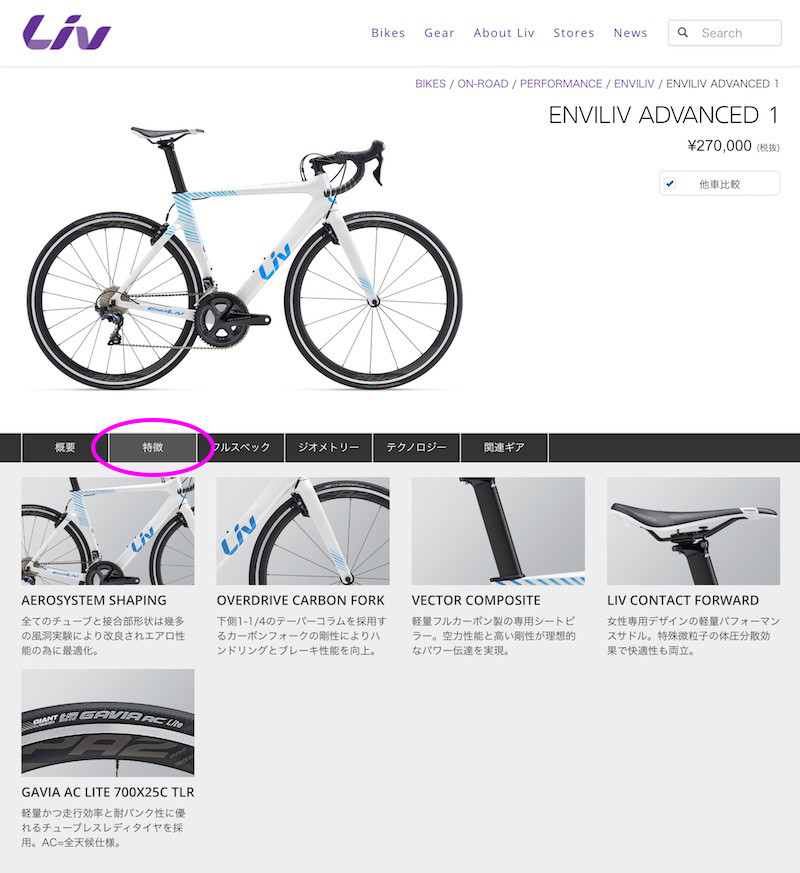
Task: Click the PERFORMANCE breadcrumb link
Action: (561, 84)
